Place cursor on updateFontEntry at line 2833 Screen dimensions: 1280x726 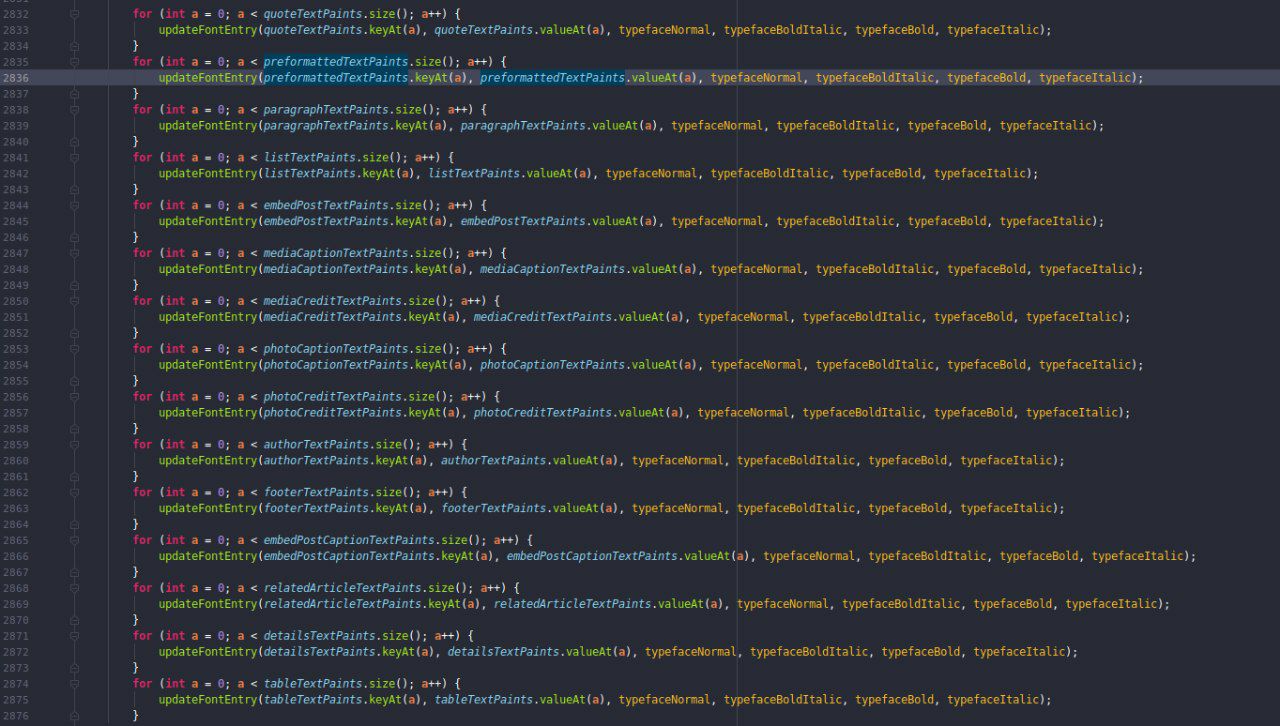pos(207,30)
